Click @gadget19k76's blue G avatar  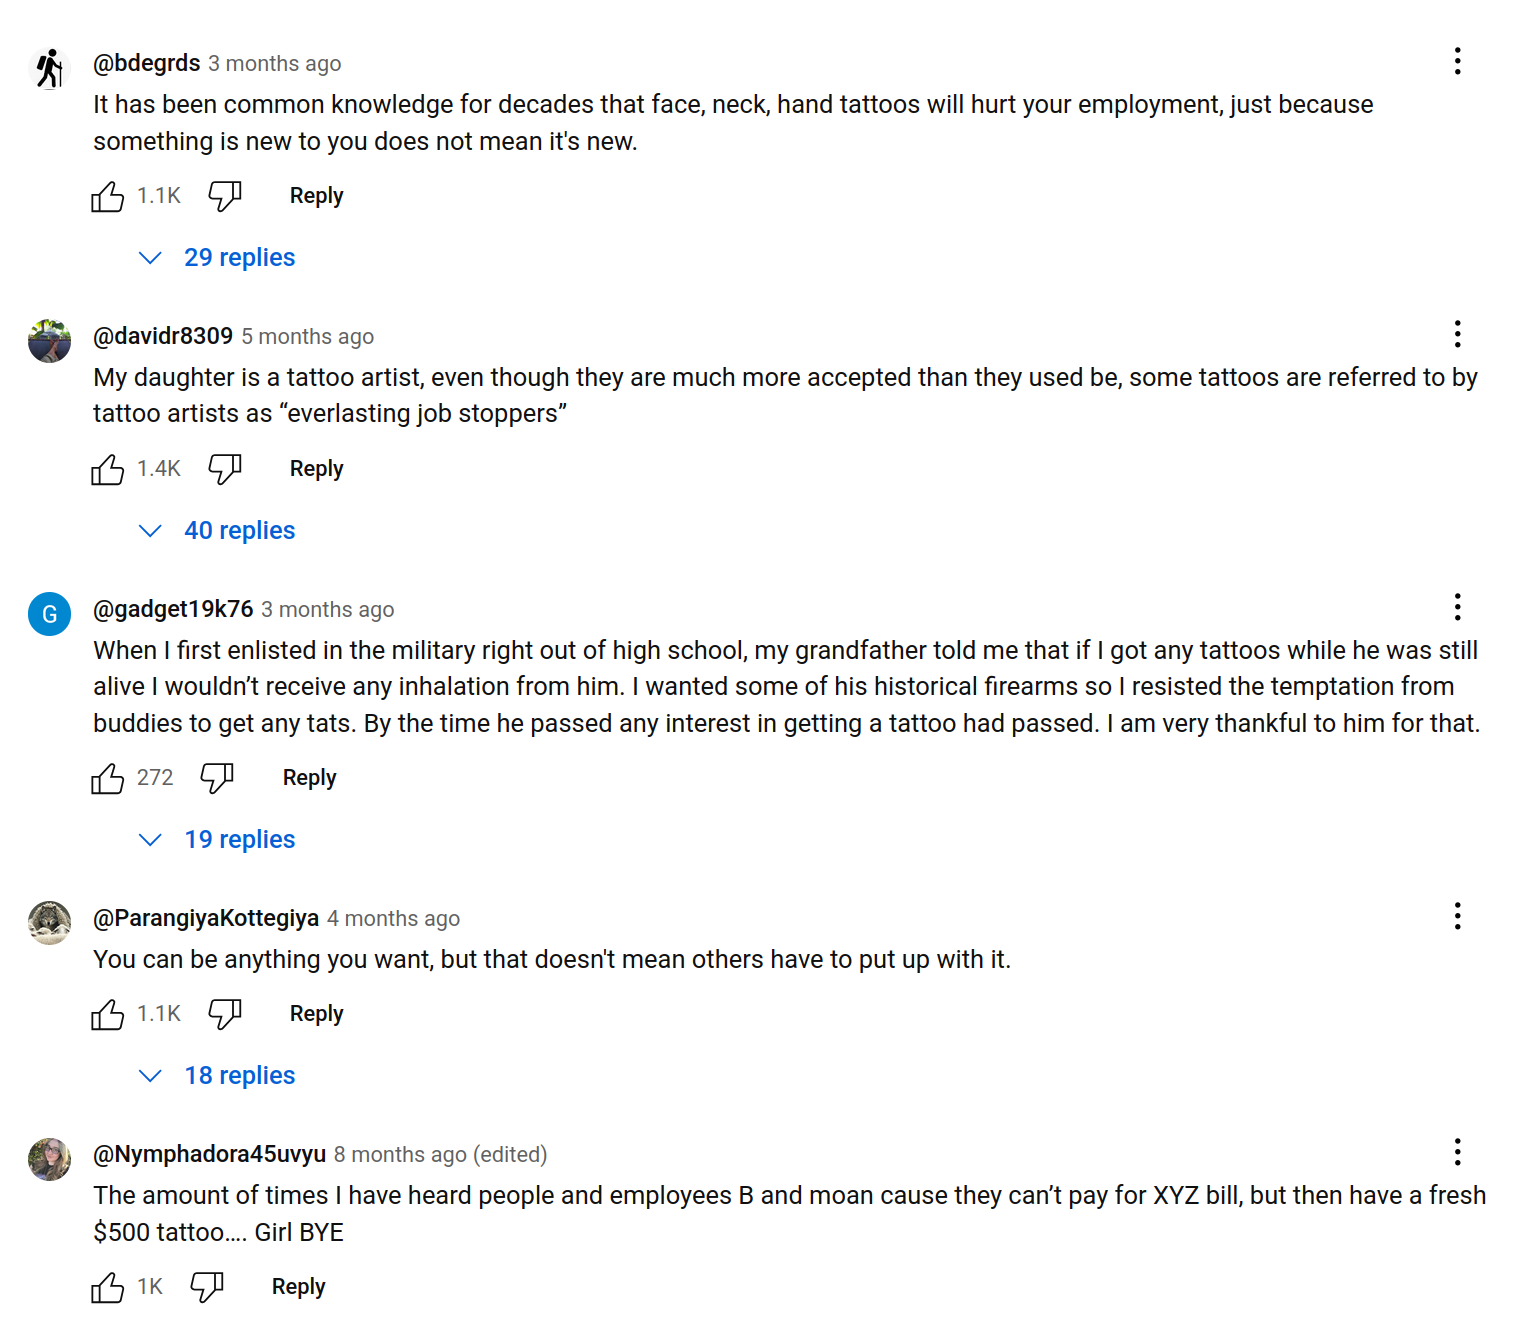tap(50, 614)
